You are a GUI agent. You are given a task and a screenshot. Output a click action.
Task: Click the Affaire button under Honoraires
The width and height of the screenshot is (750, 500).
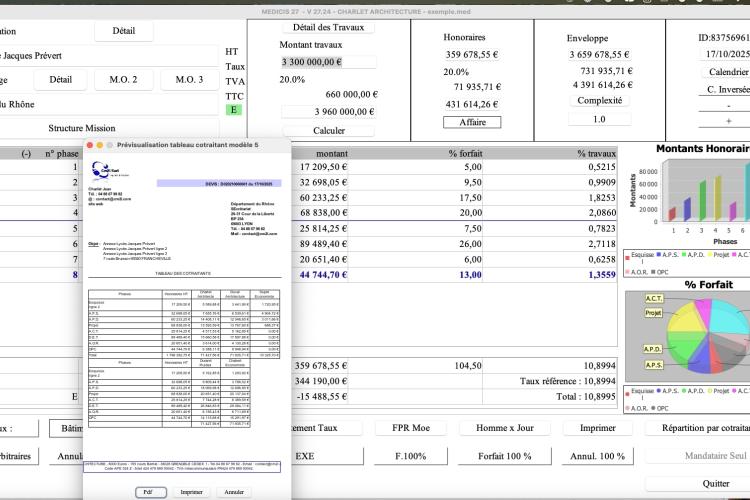[472, 122]
